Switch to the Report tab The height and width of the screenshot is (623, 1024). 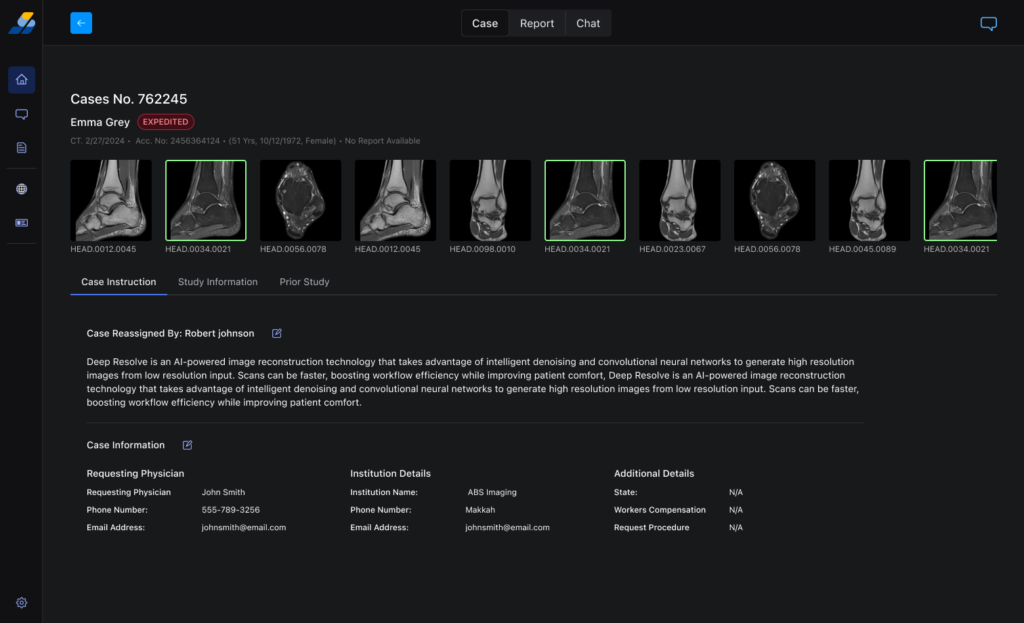coord(537,23)
